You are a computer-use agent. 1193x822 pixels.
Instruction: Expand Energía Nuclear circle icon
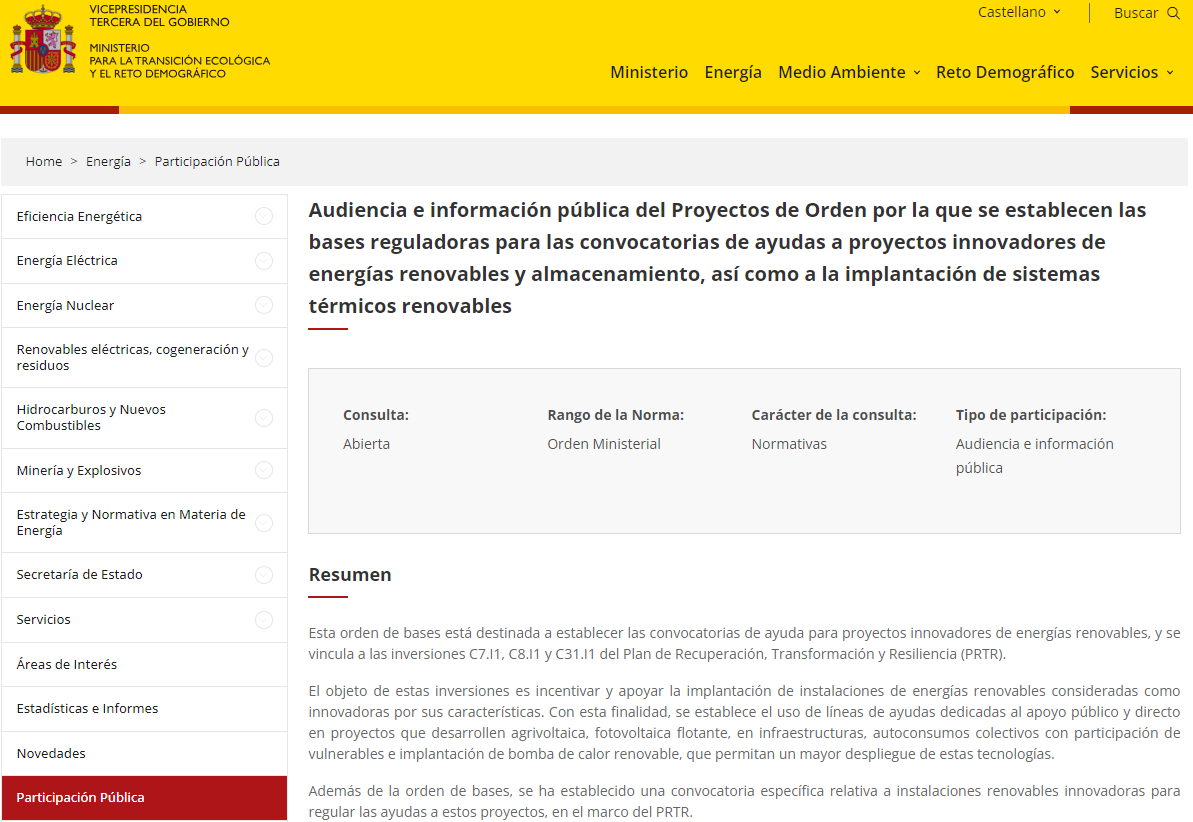pos(264,305)
